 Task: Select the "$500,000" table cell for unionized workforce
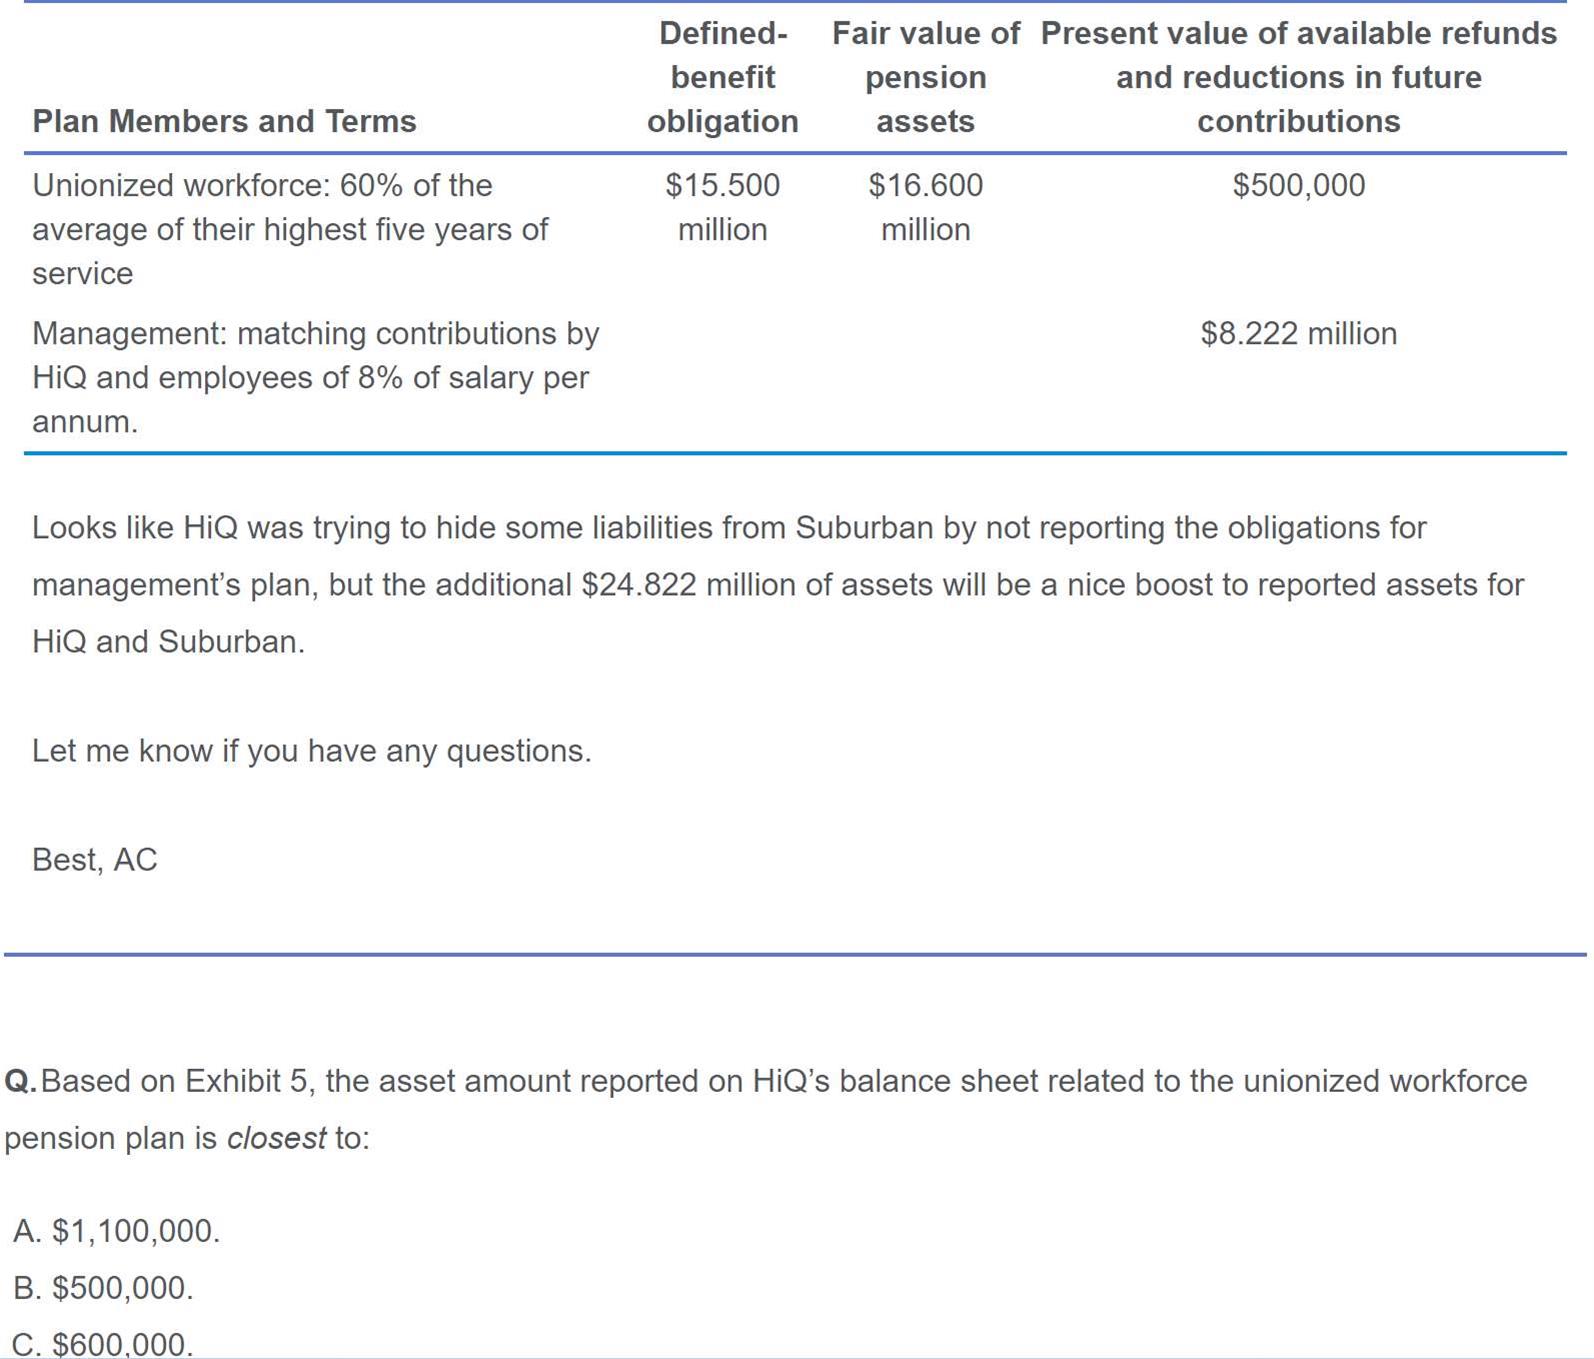(1298, 185)
